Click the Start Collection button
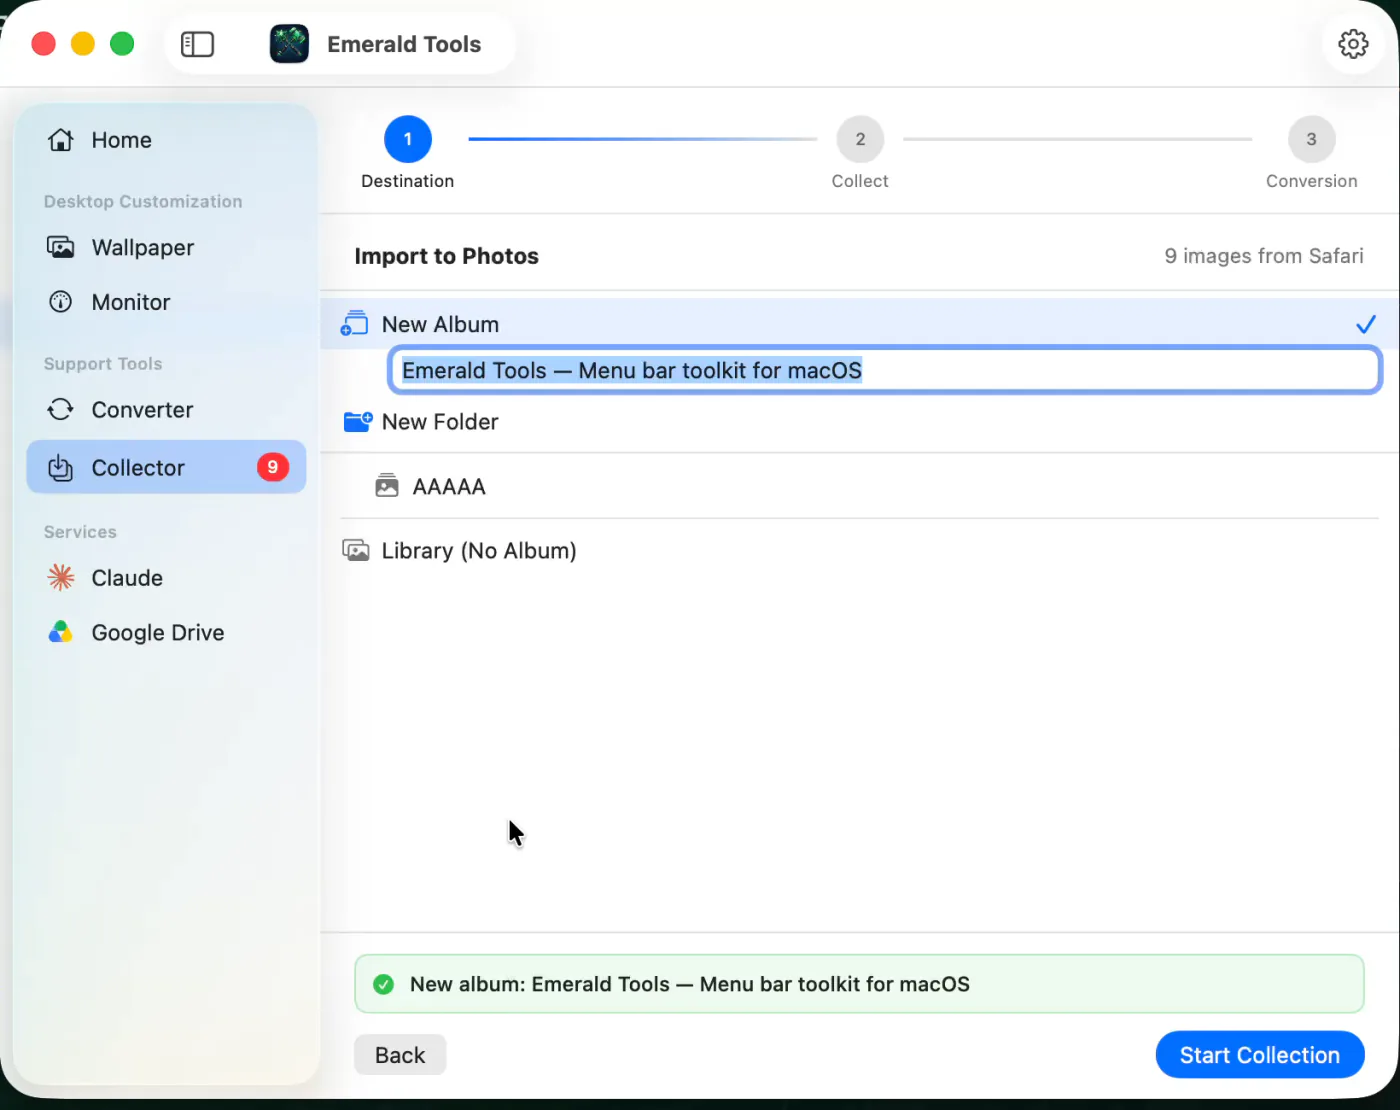 pyautogui.click(x=1260, y=1055)
